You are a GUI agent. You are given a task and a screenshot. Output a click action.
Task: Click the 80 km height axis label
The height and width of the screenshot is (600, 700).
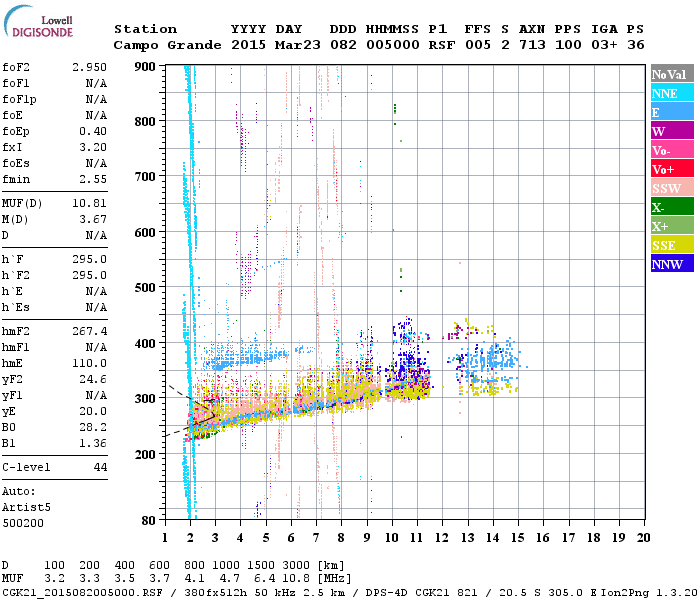point(149,521)
